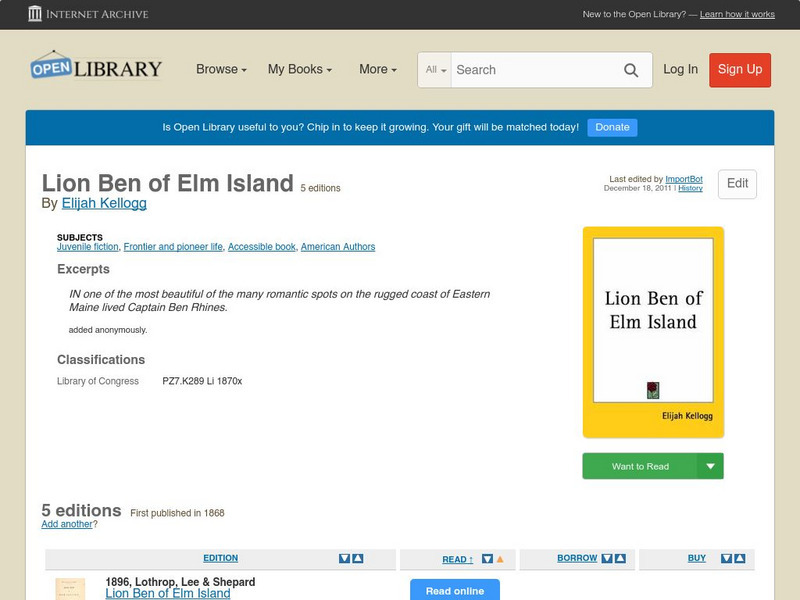
Task: Click the Open Library logo
Action: pos(95,66)
